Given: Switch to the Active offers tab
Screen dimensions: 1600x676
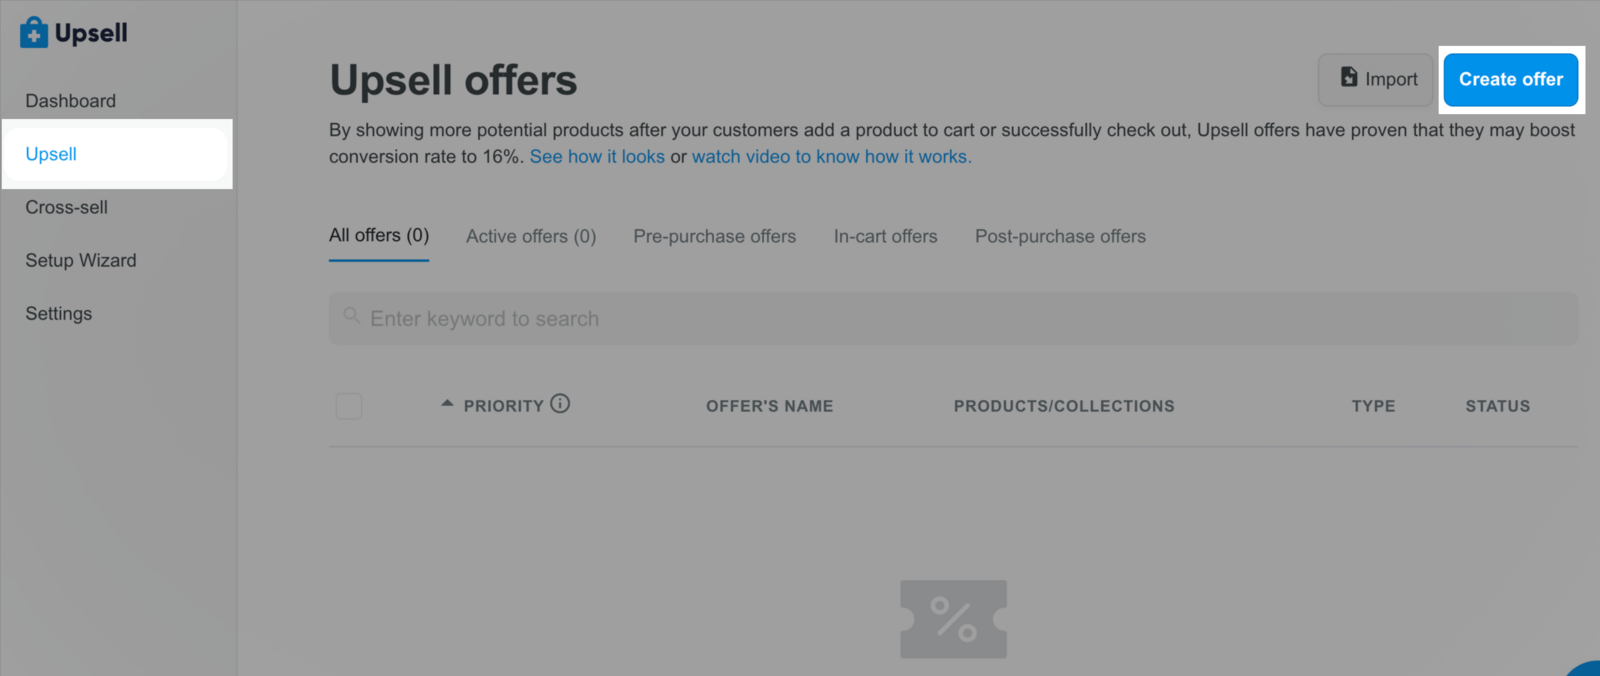Looking at the screenshot, I should [530, 236].
